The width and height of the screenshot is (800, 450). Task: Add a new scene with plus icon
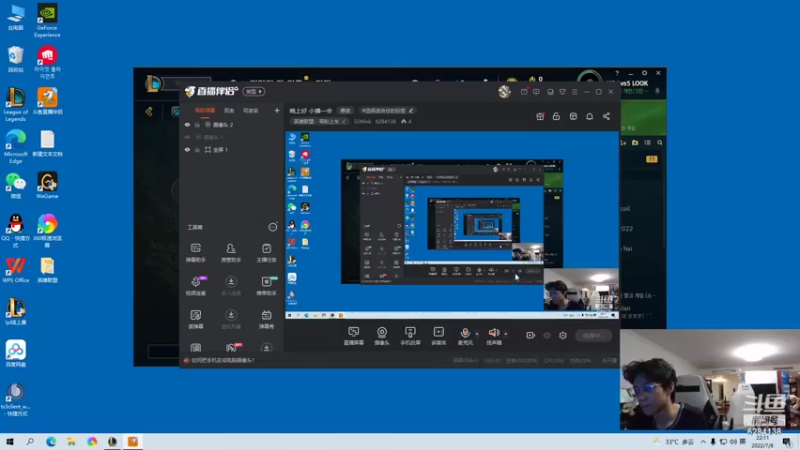pyautogui.click(x=277, y=110)
